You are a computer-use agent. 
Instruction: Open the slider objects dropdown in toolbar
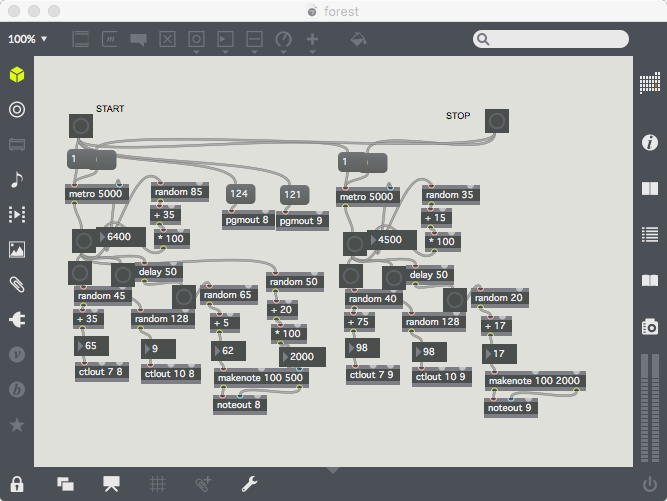pos(254,42)
